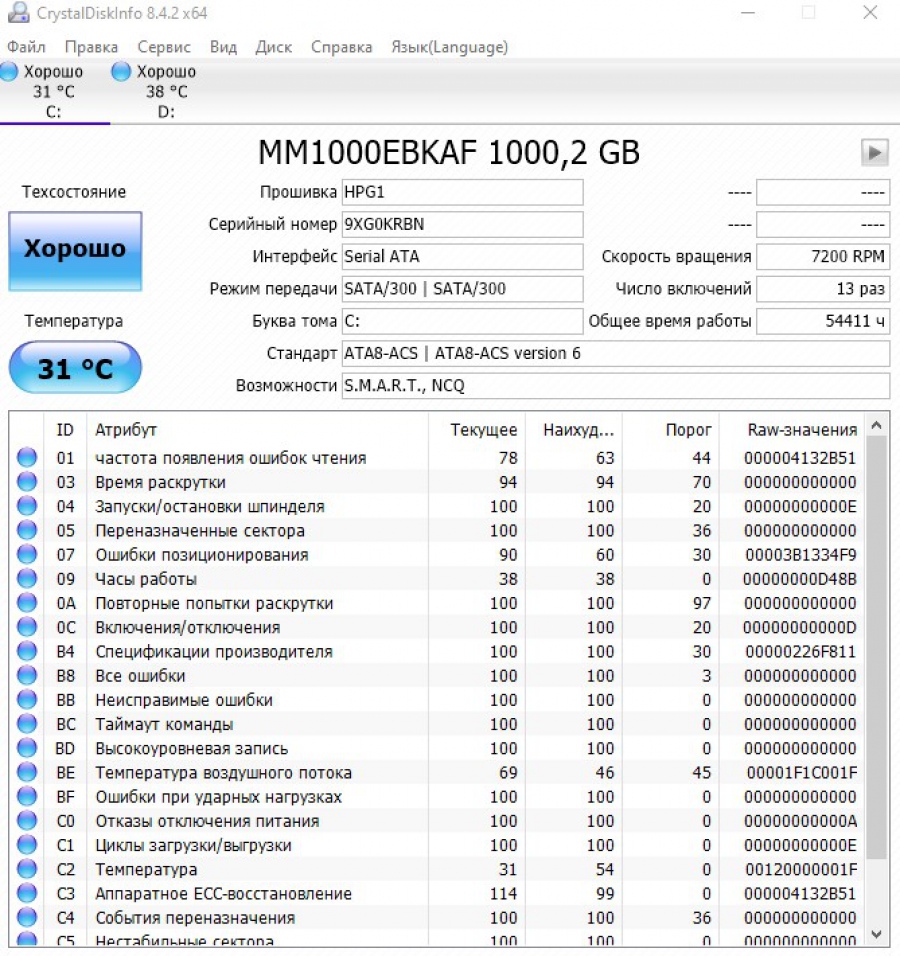Click blue status dot next to "Часы работы"
Viewport: 900px width, 956px height.
coord(26,579)
